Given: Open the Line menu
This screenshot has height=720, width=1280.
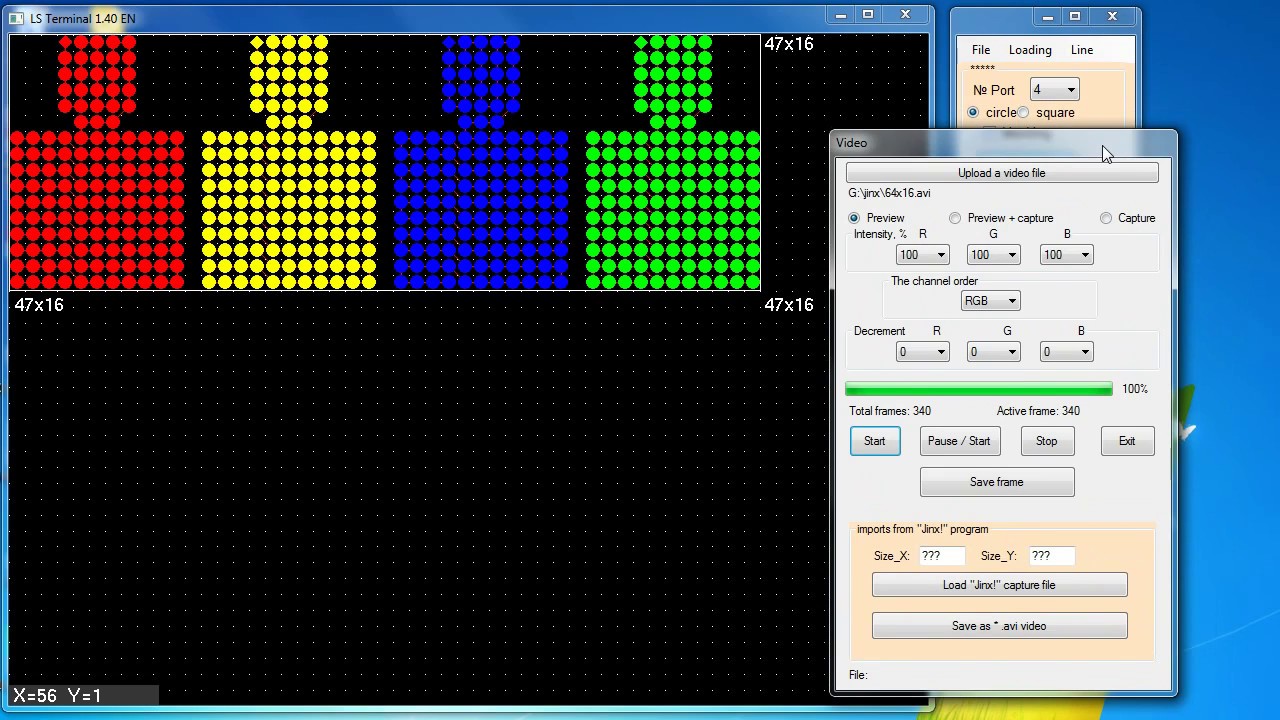Looking at the screenshot, I should [x=1082, y=50].
